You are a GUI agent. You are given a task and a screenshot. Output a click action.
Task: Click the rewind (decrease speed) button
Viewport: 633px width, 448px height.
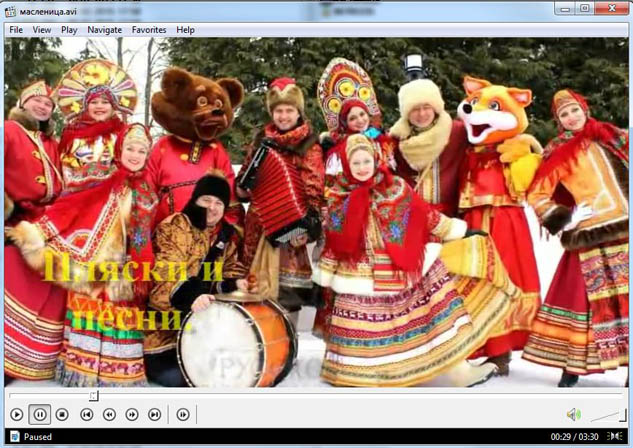109,415
